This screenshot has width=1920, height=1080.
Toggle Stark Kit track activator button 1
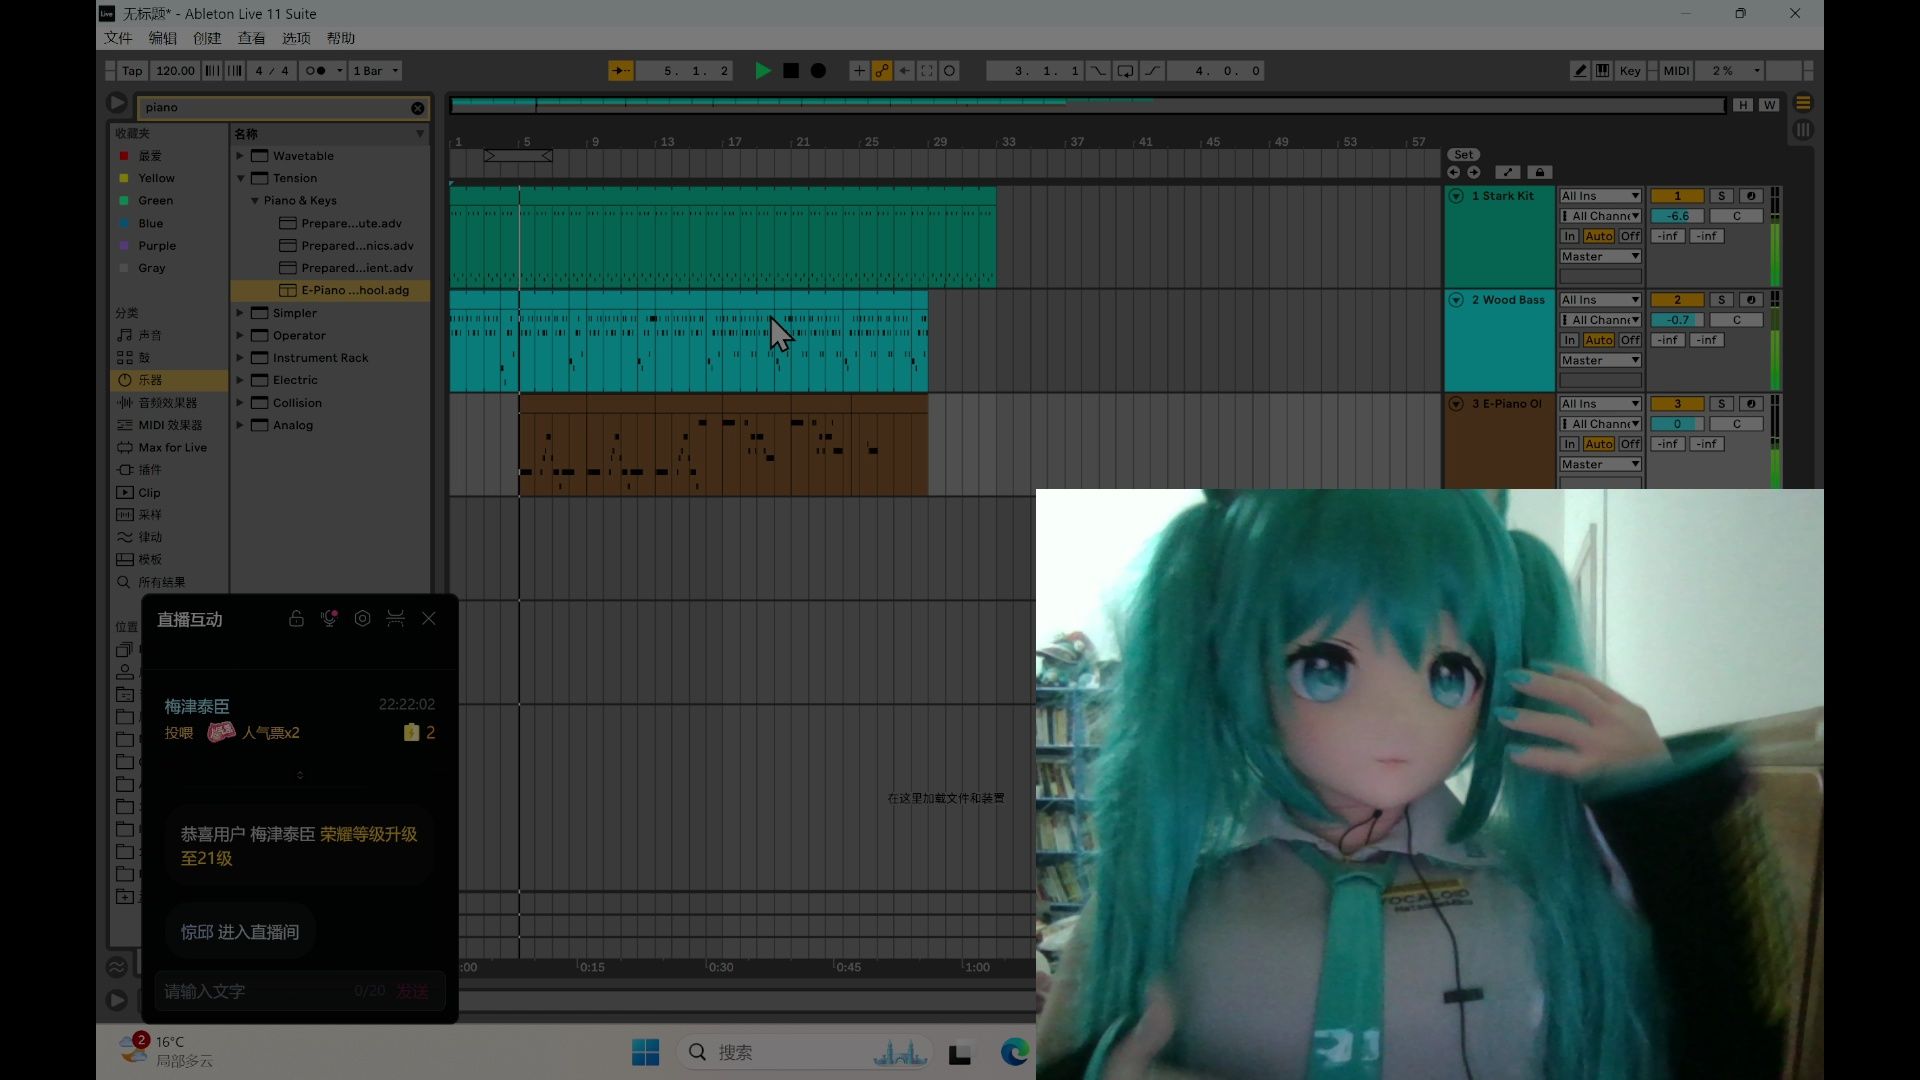pos(1677,196)
